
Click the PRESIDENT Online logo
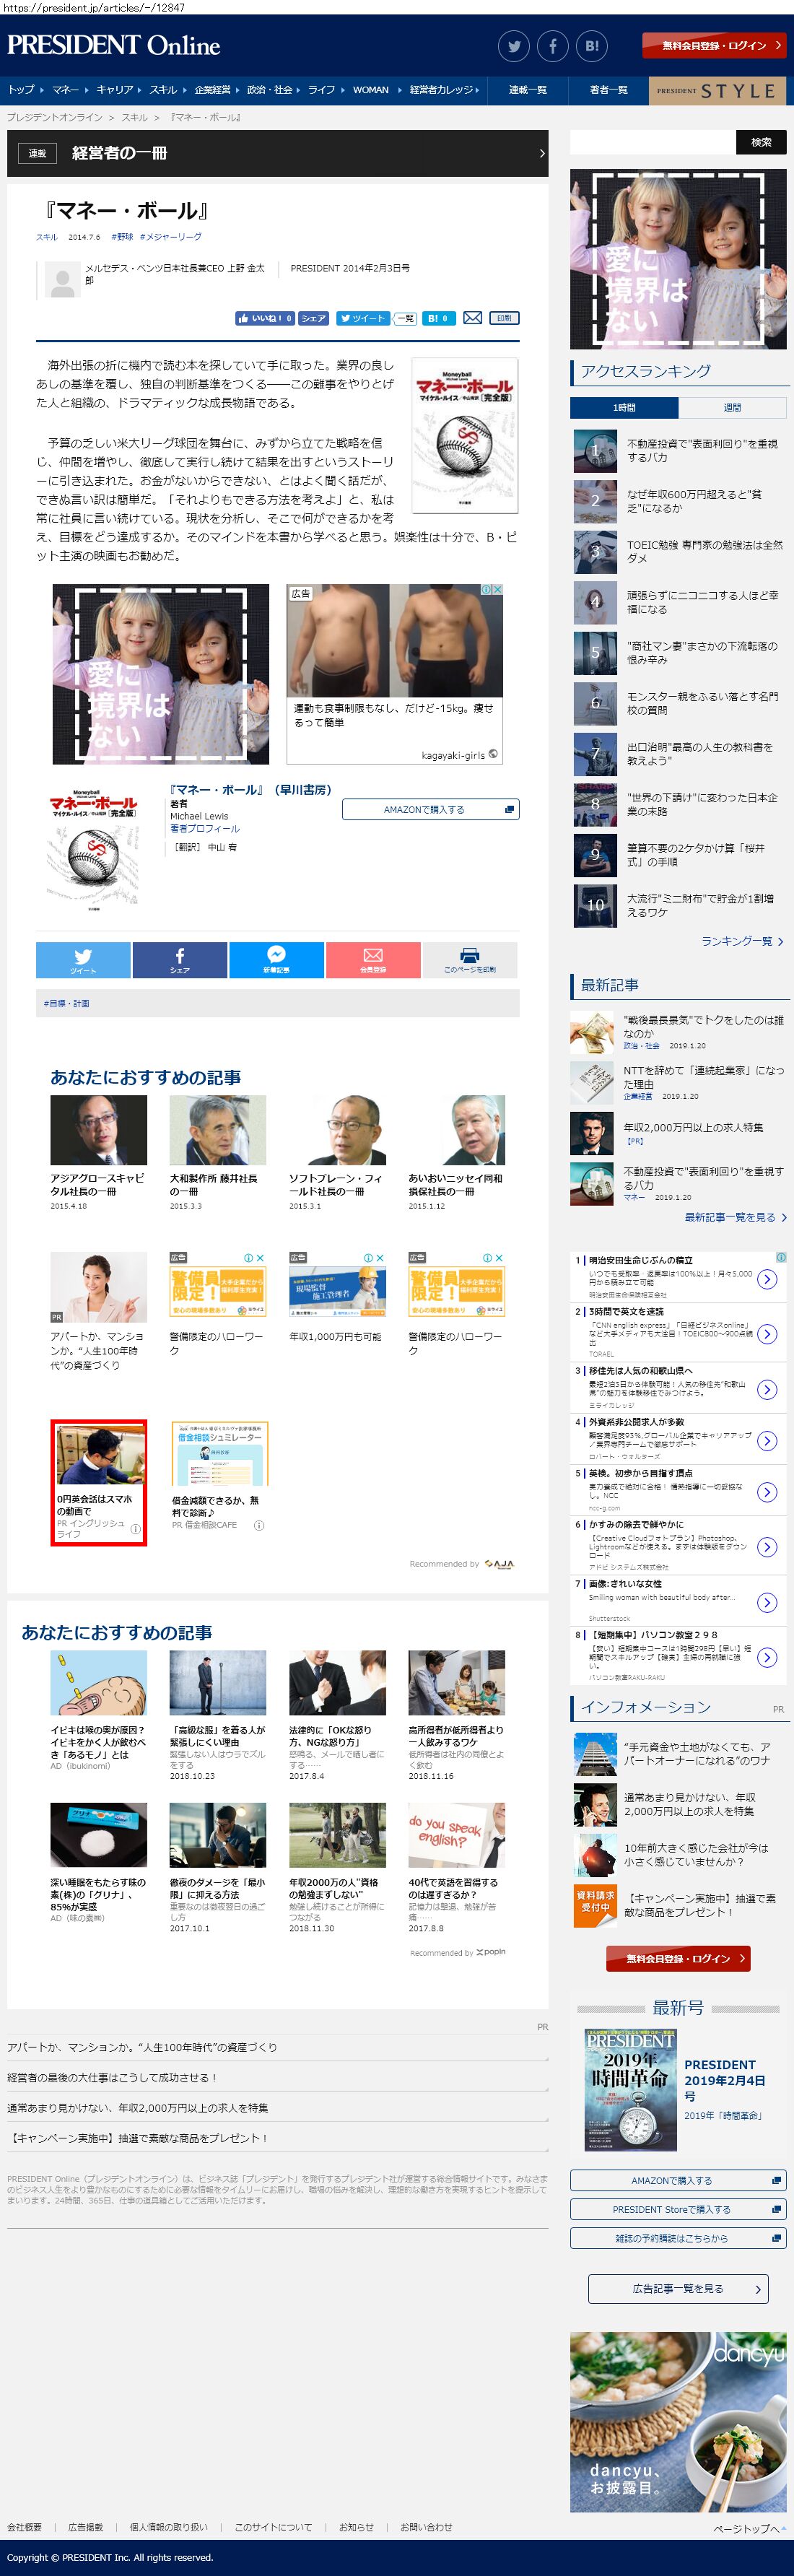(x=114, y=46)
